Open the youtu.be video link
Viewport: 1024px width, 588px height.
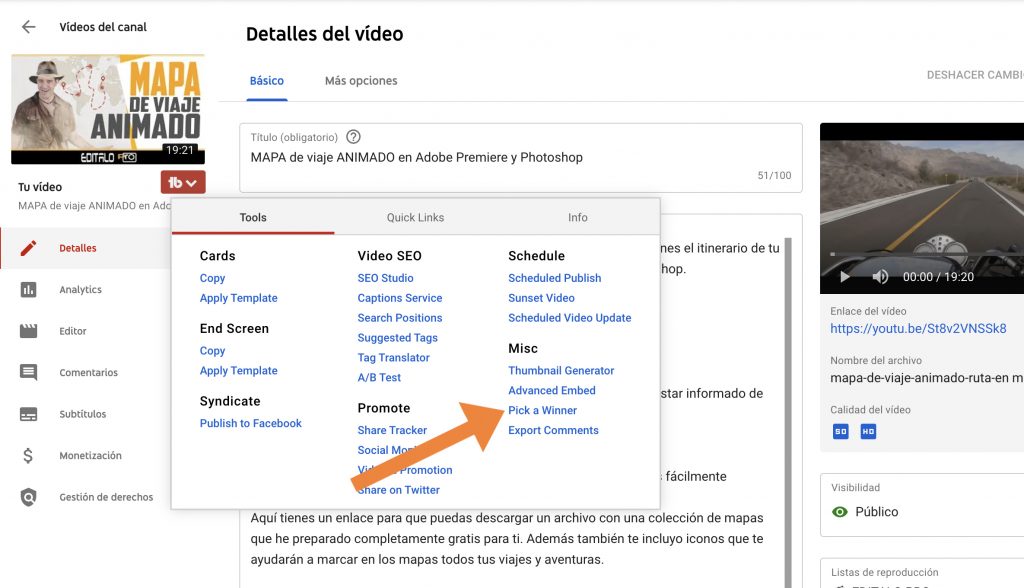918,328
